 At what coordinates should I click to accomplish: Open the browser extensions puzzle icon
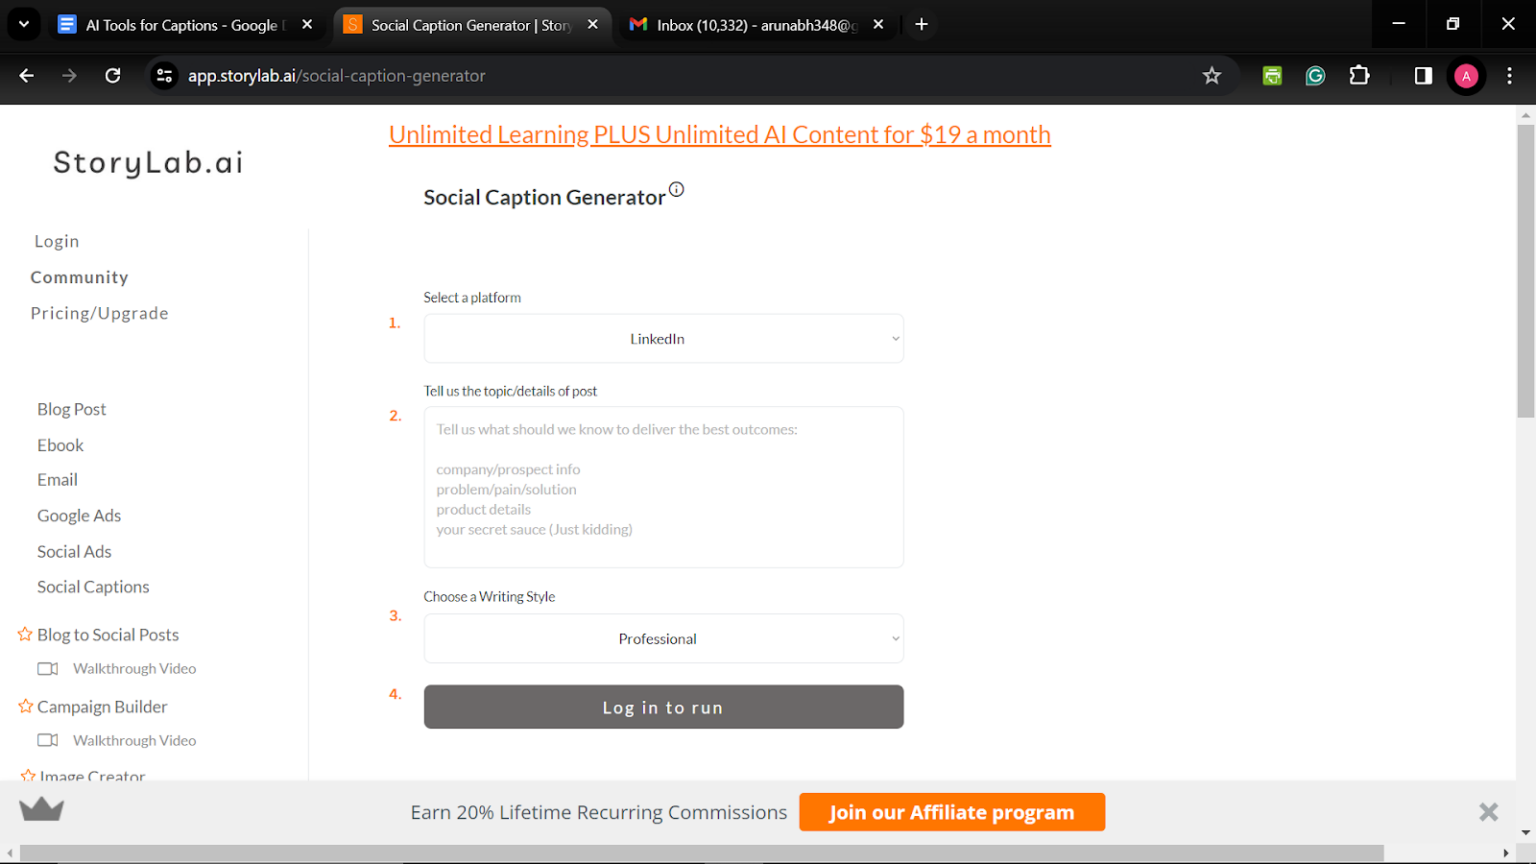tap(1359, 75)
